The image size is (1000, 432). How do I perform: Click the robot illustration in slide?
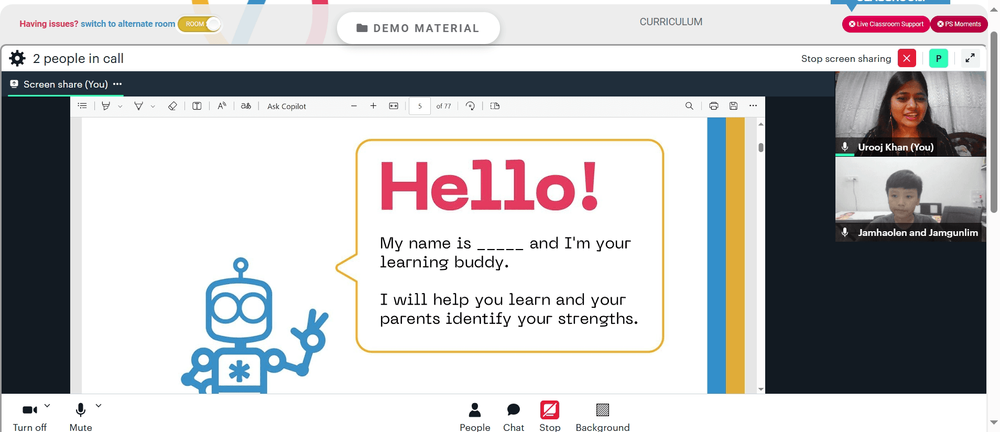click(254, 326)
